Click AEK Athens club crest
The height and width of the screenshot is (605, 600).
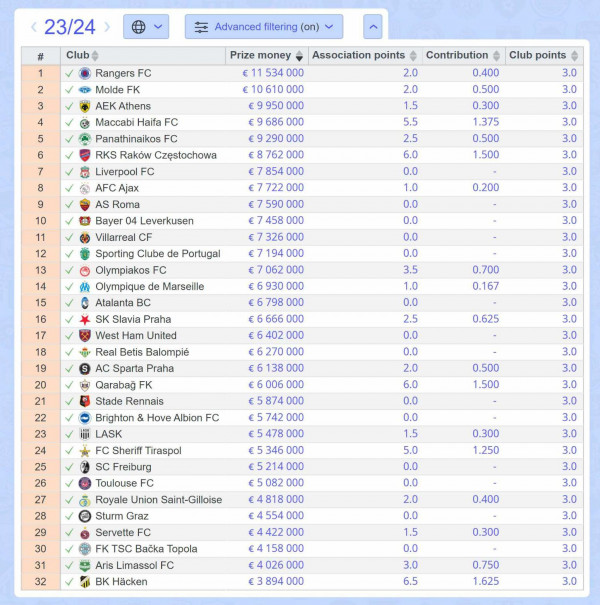[x=85, y=106]
